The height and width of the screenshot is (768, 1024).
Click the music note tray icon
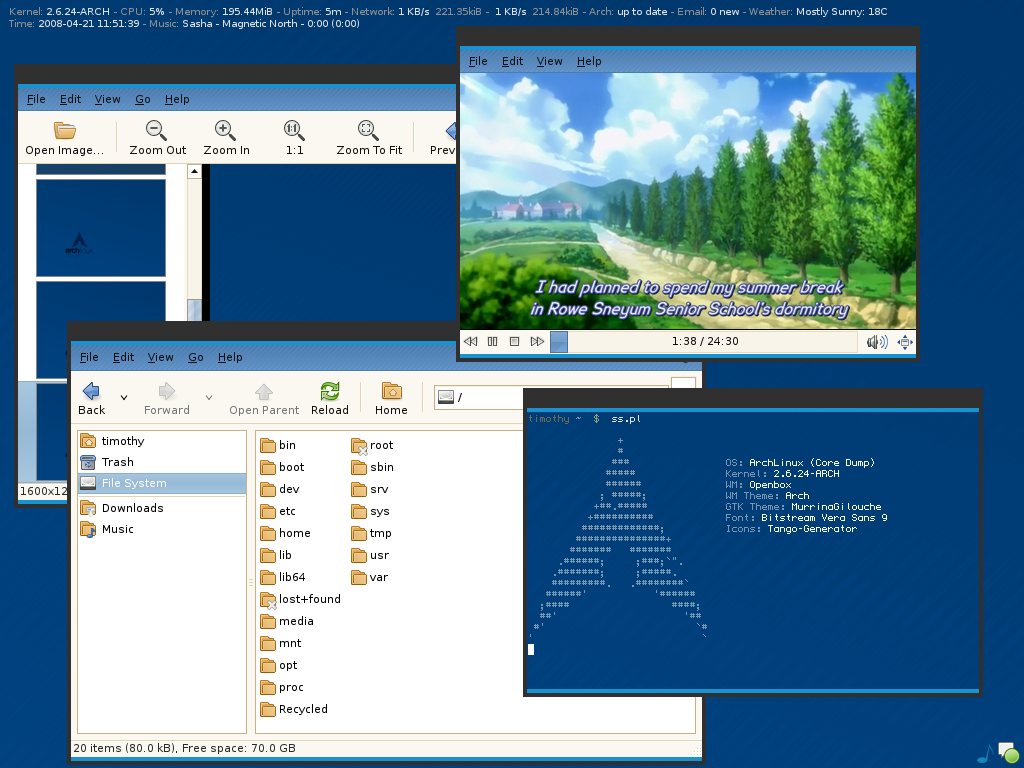(985, 754)
